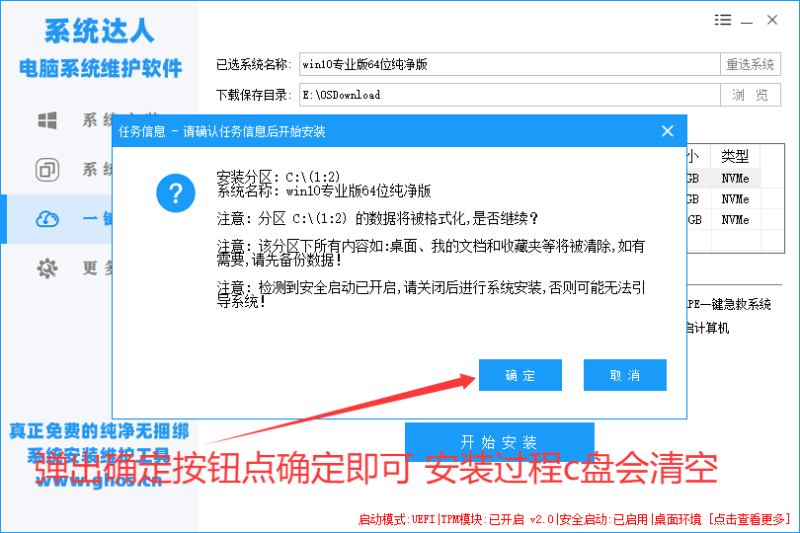Click the 确定 button in the dialog
800x533 pixels.
coord(520,375)
